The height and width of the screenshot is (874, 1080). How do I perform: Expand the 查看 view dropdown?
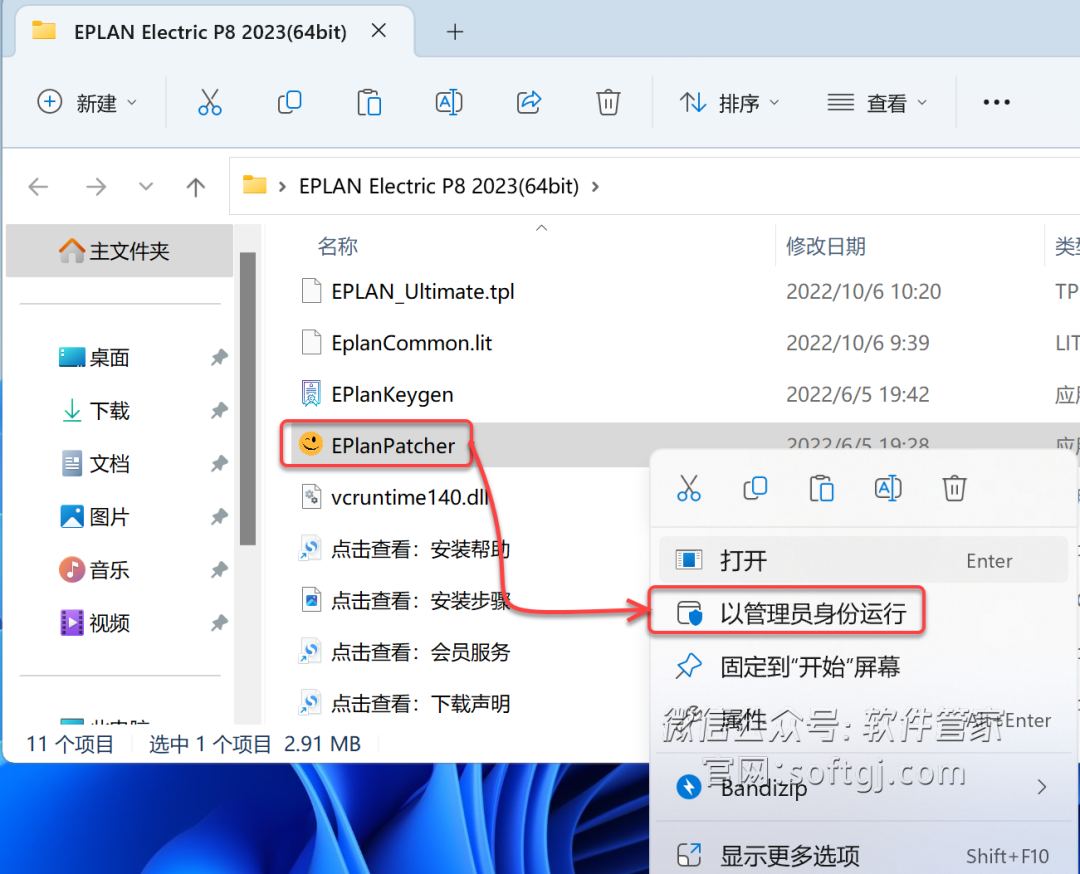(x=877, y=103)
